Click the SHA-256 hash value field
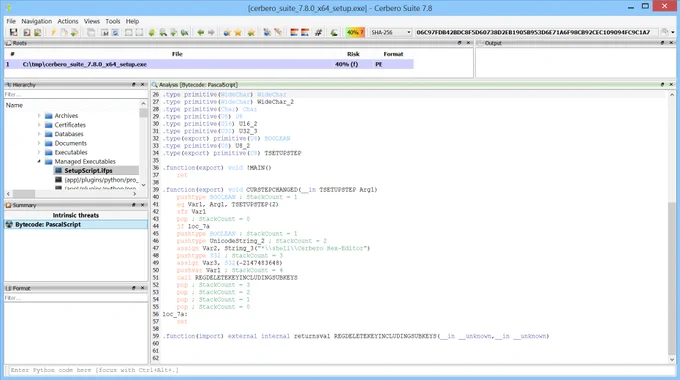Viewport: 680px width, 380px height. tap(536, 32)
